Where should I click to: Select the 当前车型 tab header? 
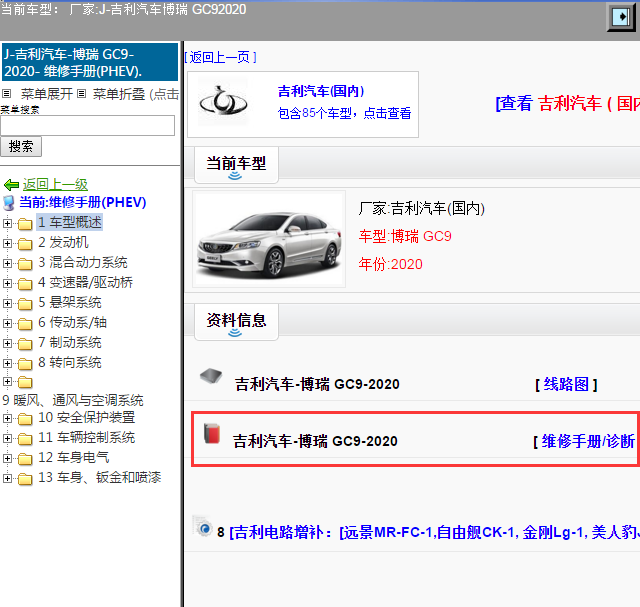tap(236, 165)
